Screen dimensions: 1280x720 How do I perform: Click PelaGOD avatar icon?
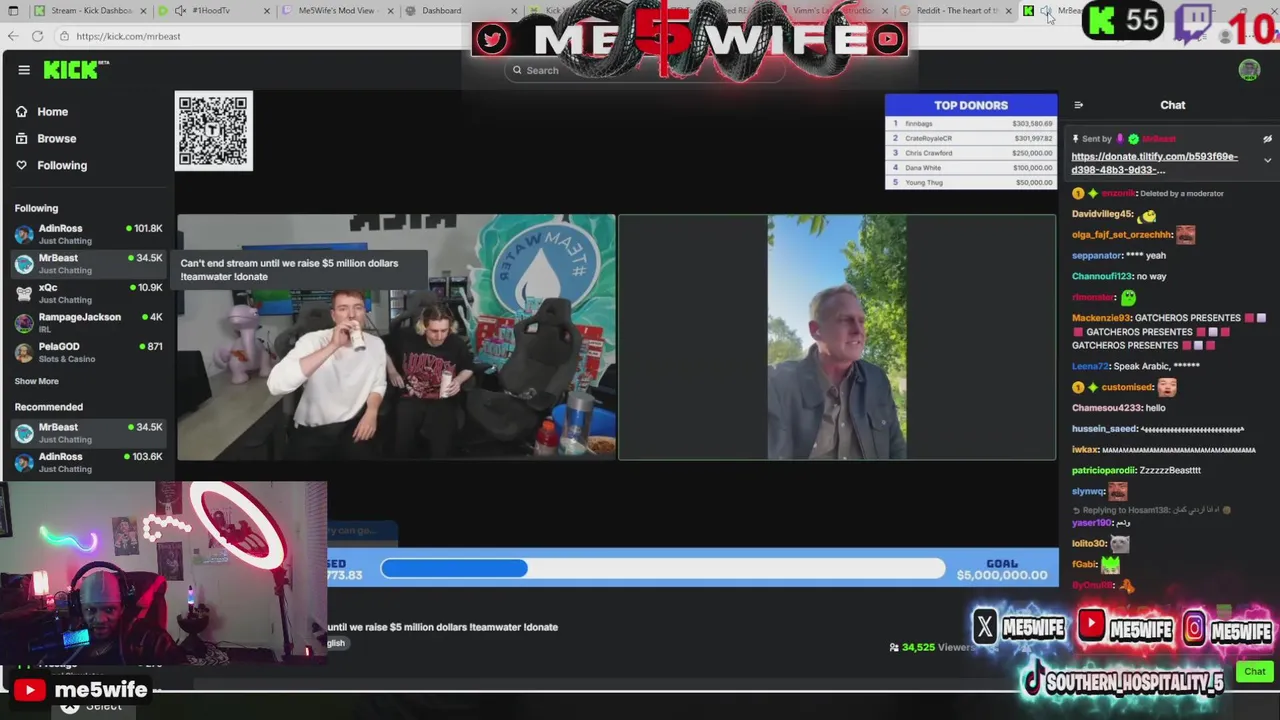pyautogui.click(x=24, y=352)
